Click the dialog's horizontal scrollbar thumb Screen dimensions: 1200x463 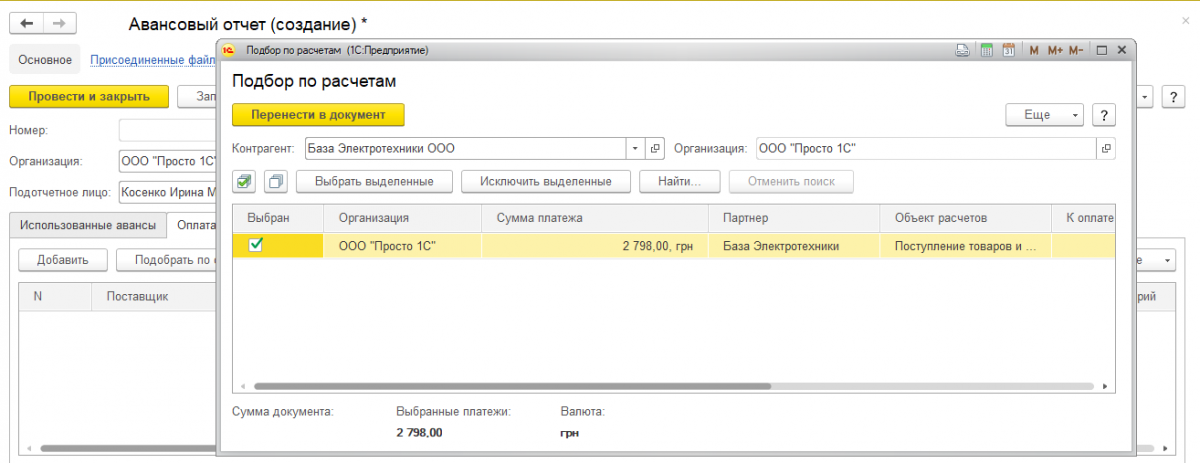pyautogui.click(x=512, y=386)
